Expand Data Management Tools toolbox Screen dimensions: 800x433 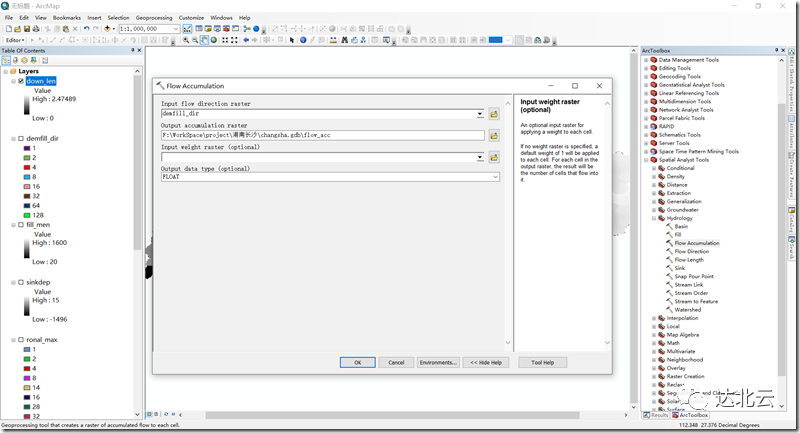646,60
